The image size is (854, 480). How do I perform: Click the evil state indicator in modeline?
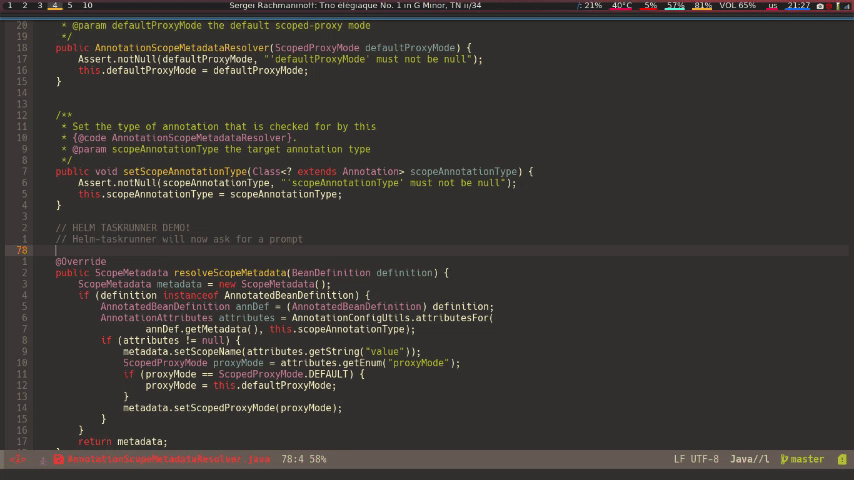[17, 459]
